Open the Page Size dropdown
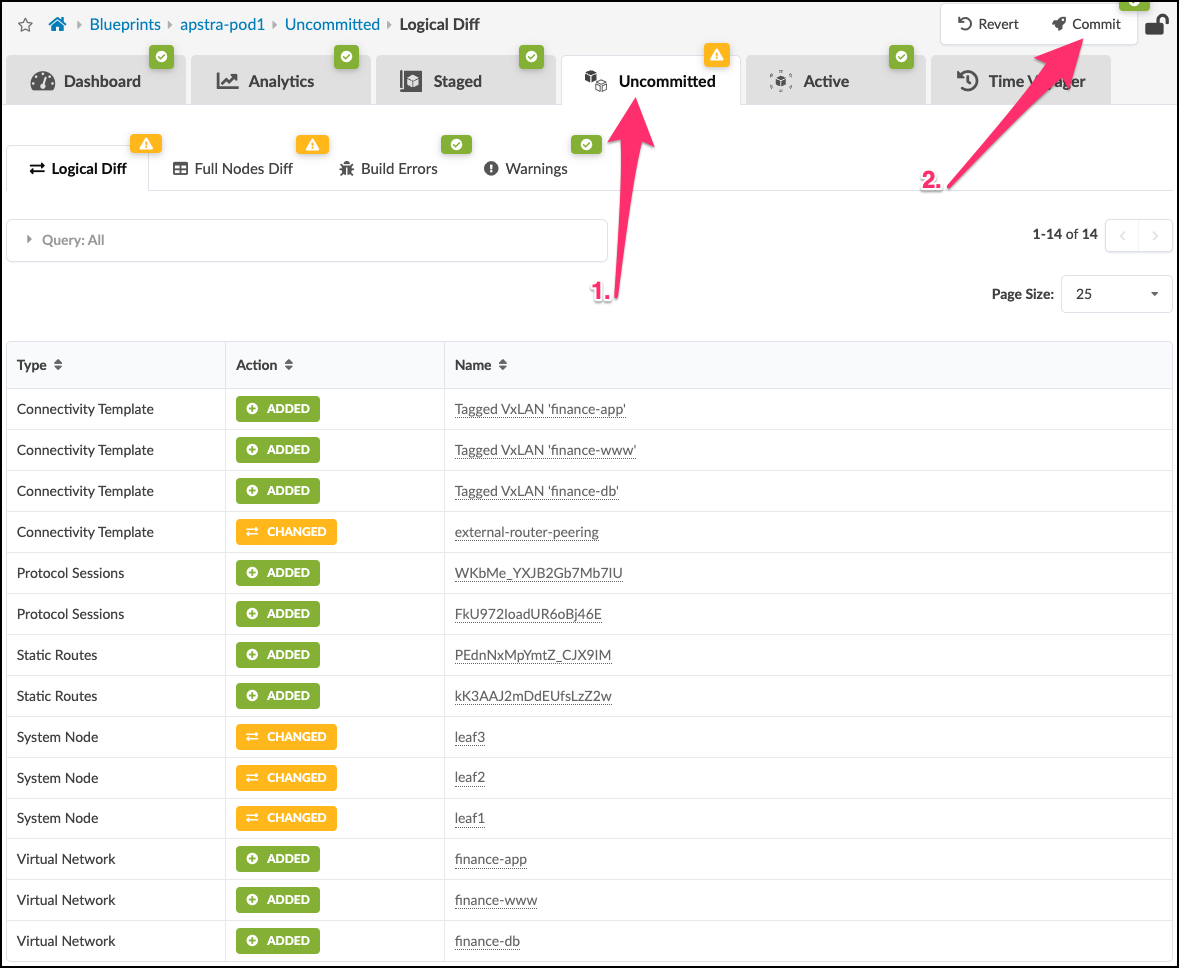 click(1116, 294)
